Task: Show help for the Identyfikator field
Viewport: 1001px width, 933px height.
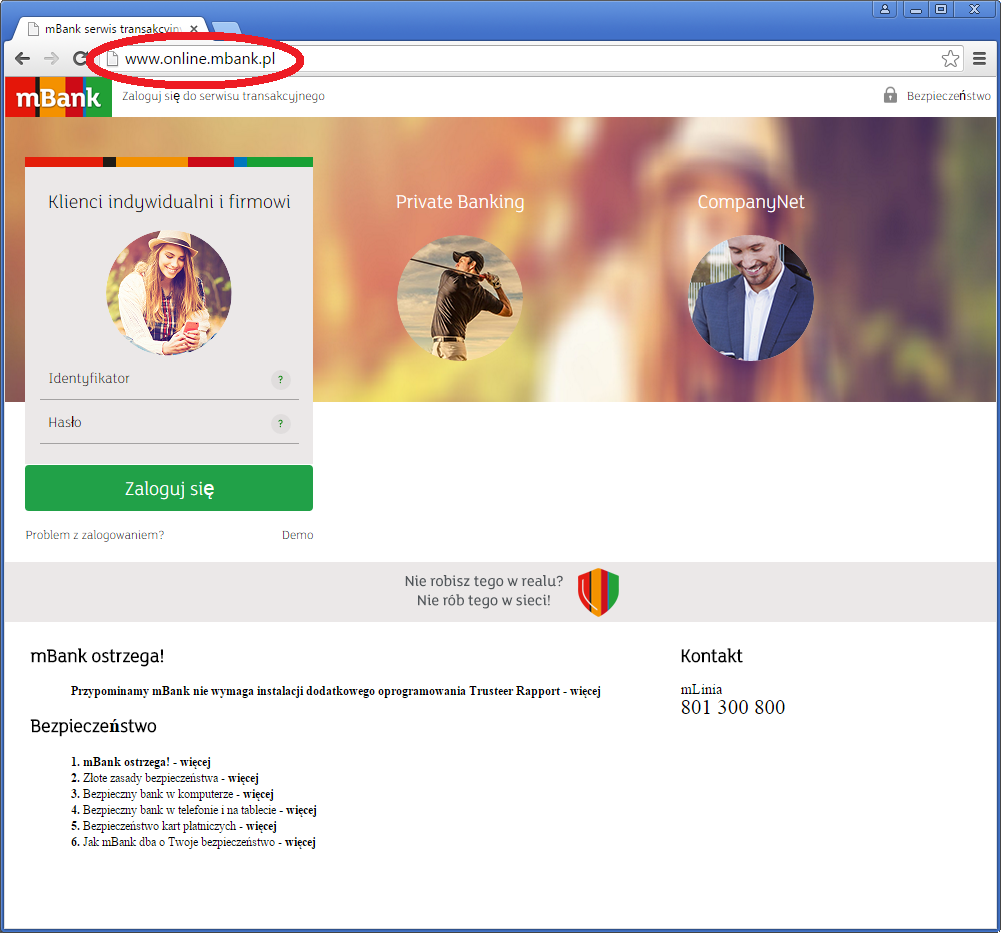Action: [280, 379]
